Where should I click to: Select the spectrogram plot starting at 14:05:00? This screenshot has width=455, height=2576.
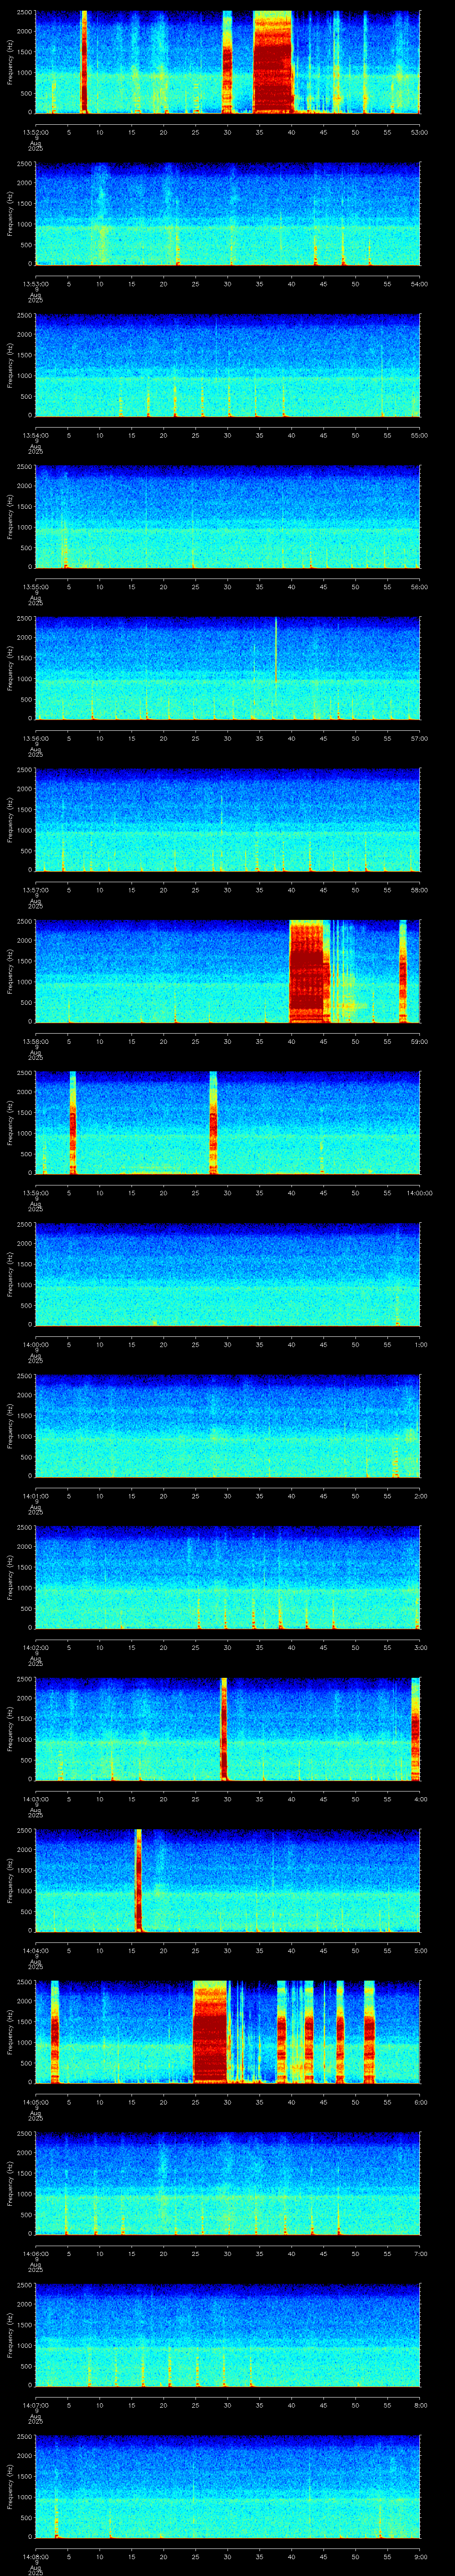(x=228, y=2032)
